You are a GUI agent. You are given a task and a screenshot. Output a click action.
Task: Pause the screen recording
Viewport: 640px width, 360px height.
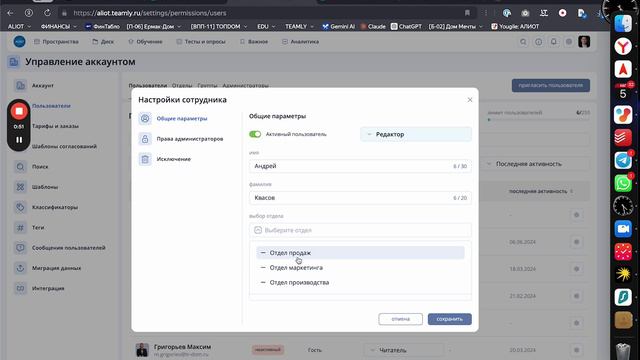coord(19,140)
